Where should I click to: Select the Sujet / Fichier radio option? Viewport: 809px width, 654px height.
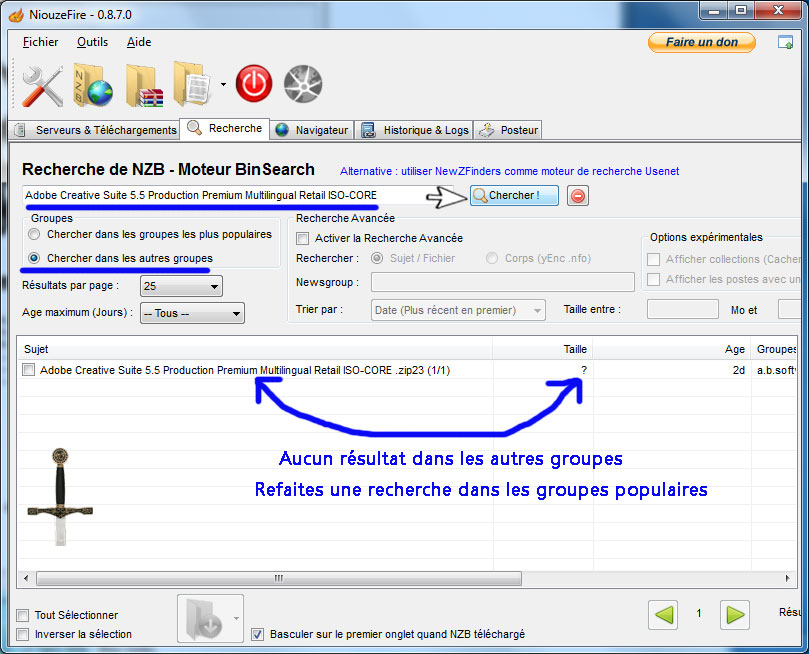[x=377, y=258]
